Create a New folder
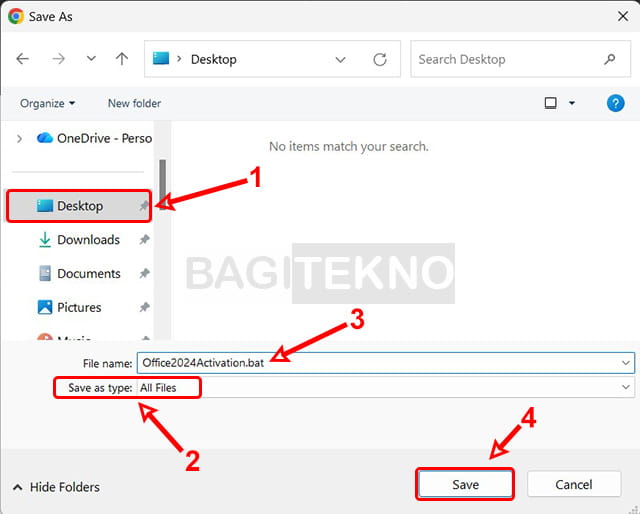The height and width of the screenshot is (514, 640). click(x=134, y=103)
